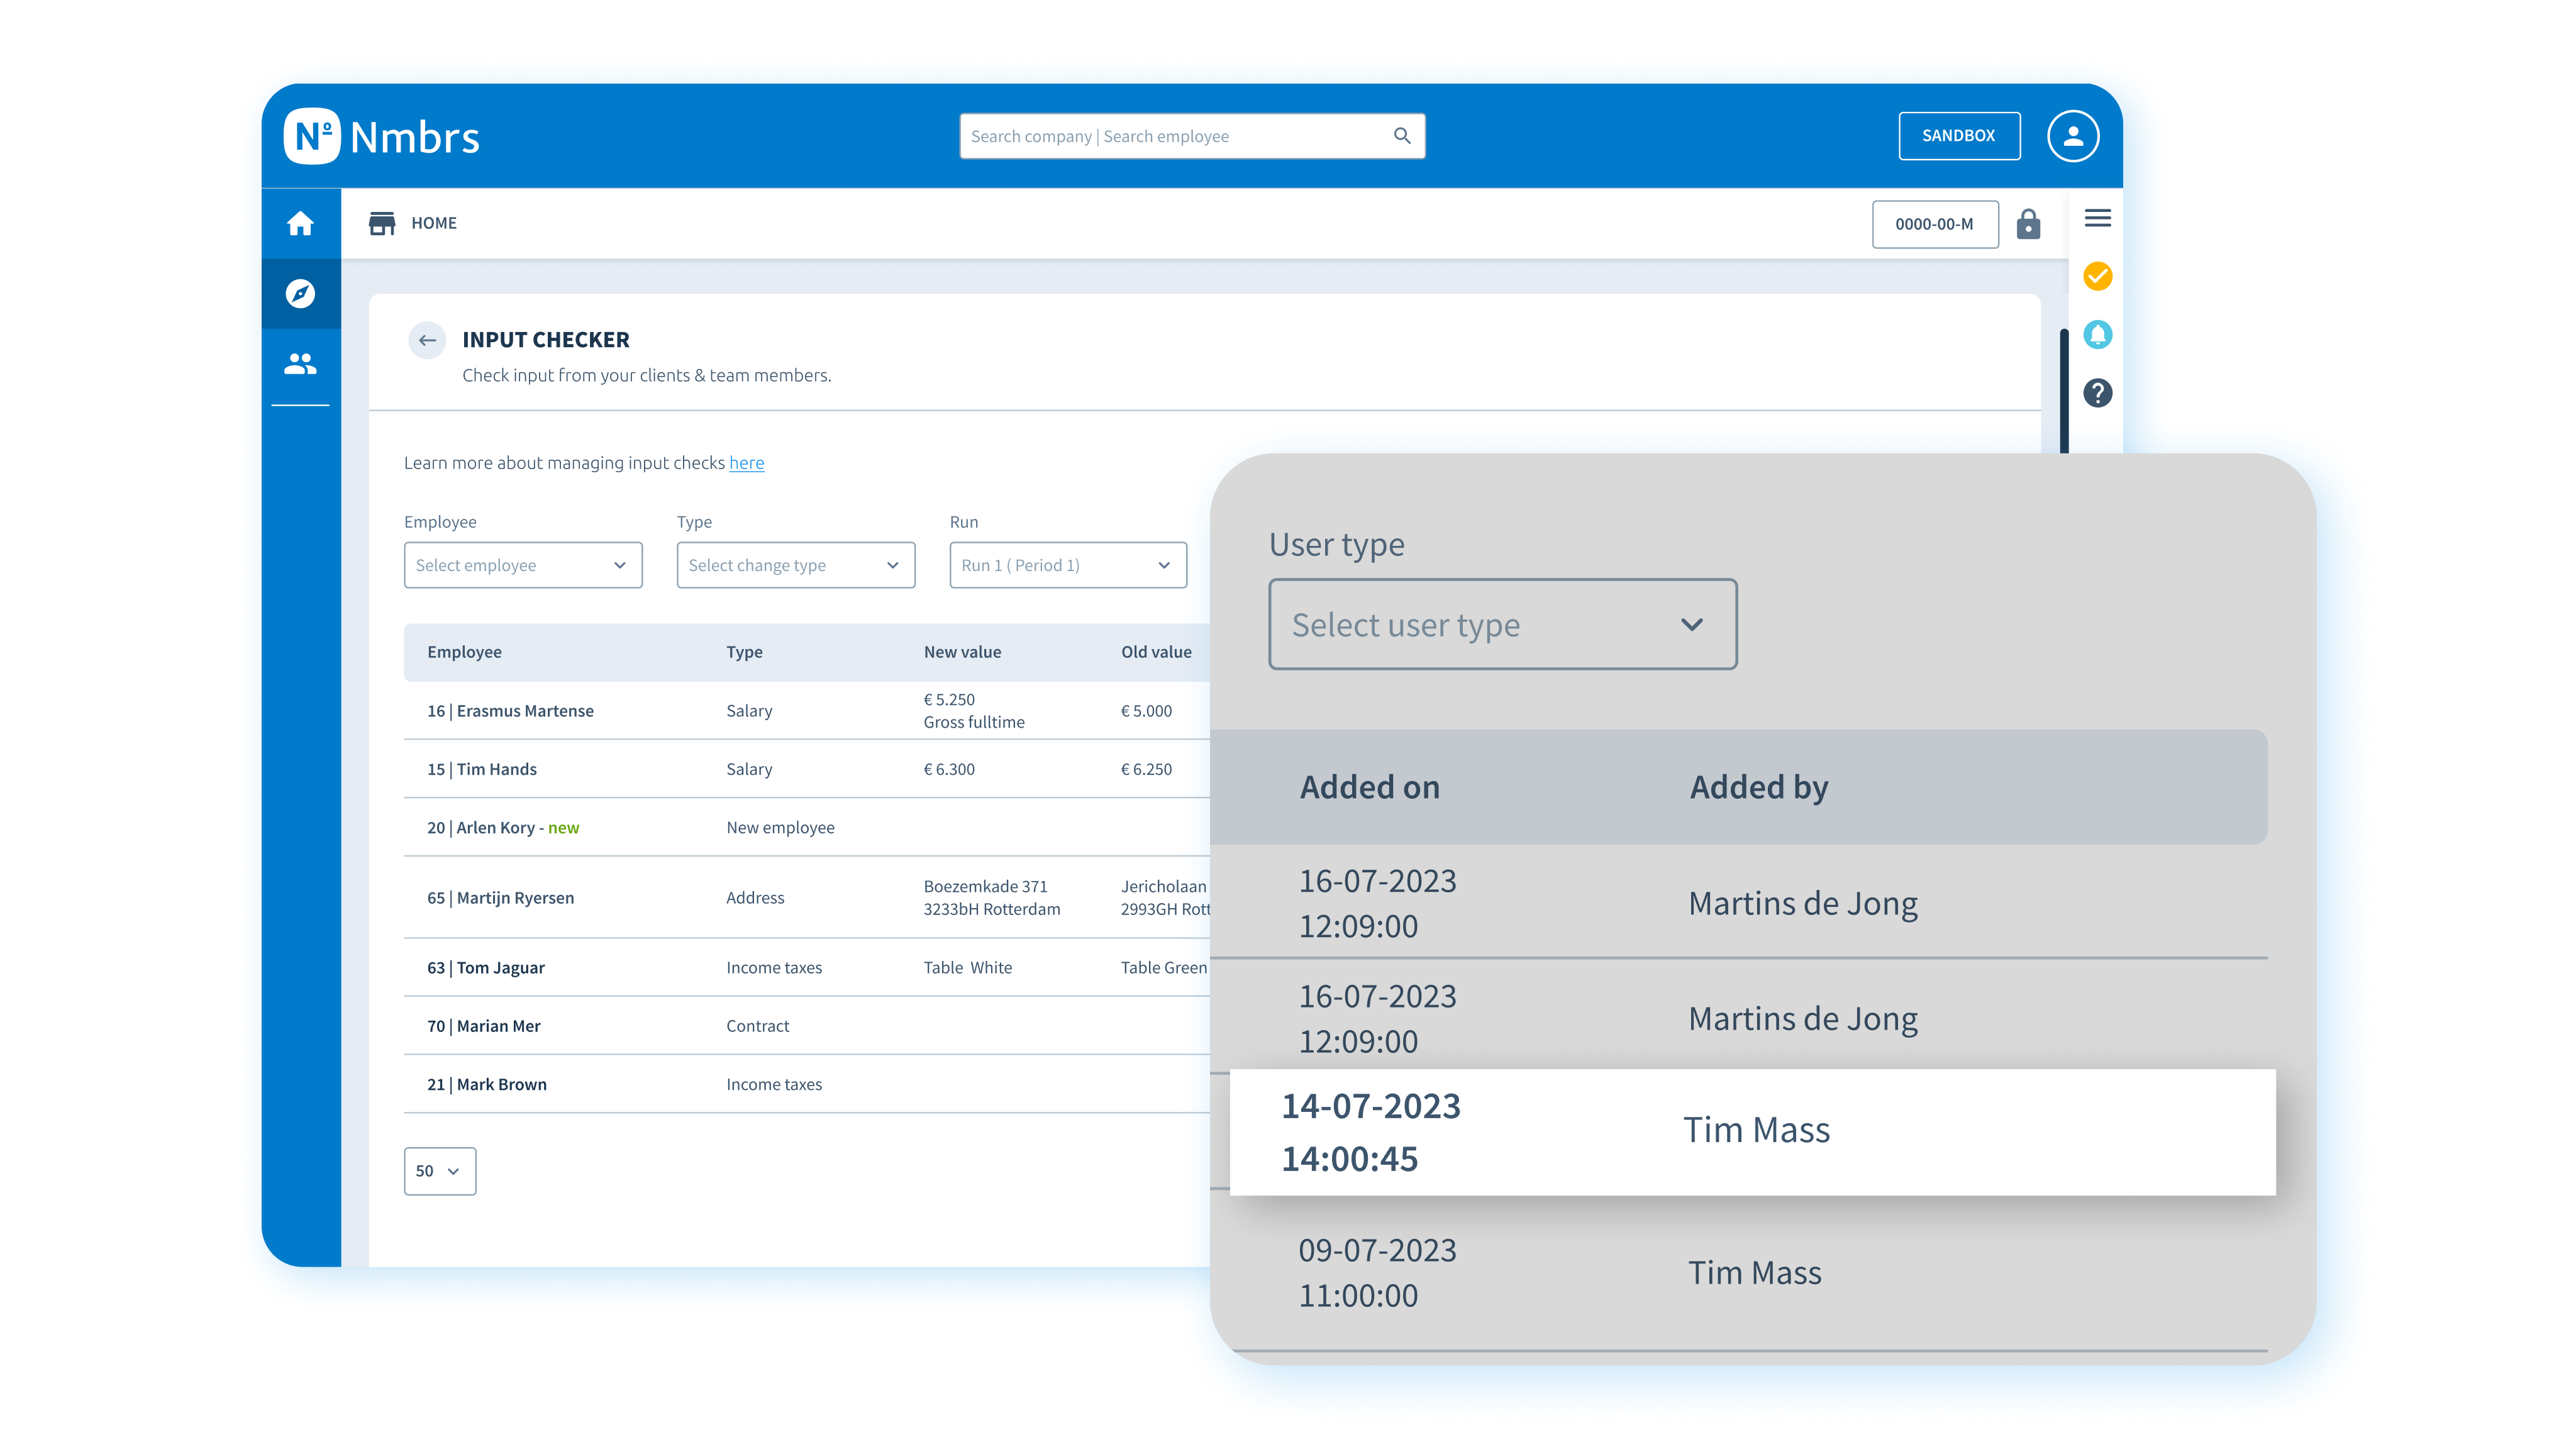Image resolution: width=2576 pixels, height=1449 pixels.
Task: Open the Run 1 (Period 1) dropdown
Action: point(1068,565)
